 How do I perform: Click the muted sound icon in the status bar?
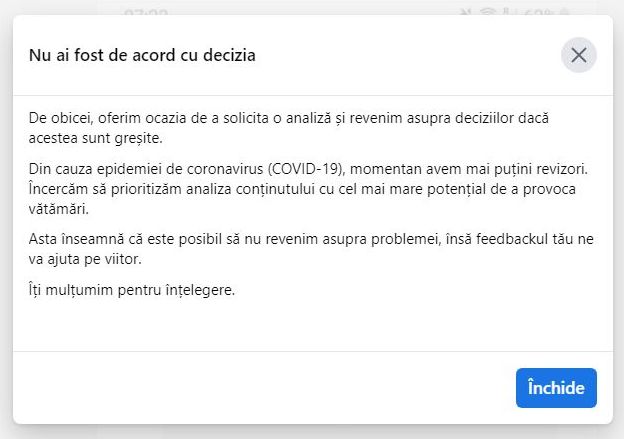[464, 14]
